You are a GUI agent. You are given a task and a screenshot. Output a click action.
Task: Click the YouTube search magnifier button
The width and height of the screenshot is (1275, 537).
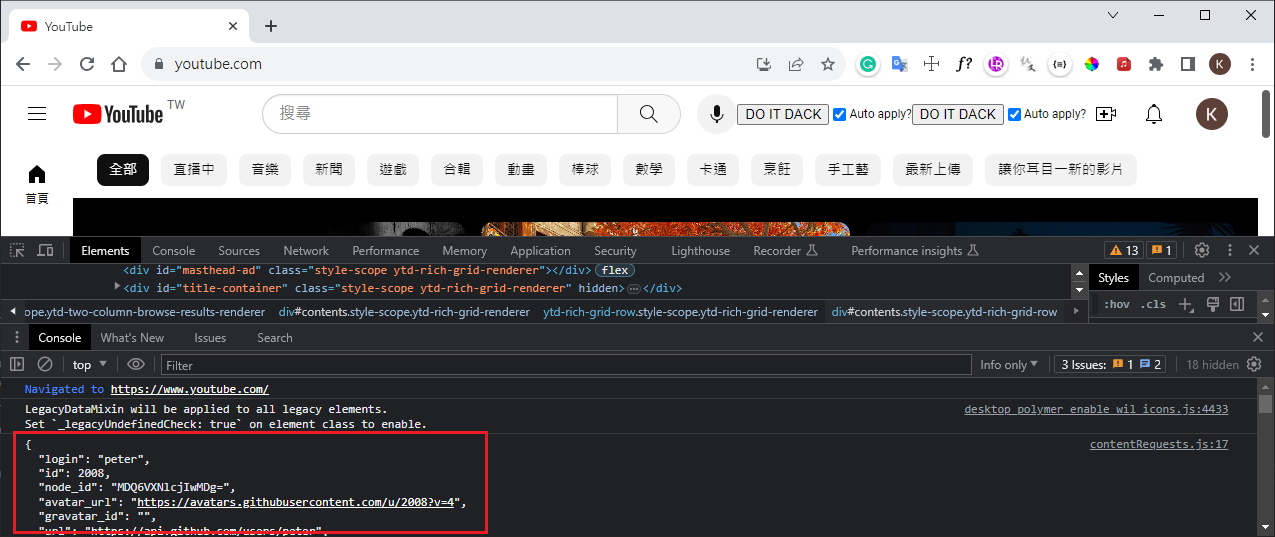[x=648, y=114]
